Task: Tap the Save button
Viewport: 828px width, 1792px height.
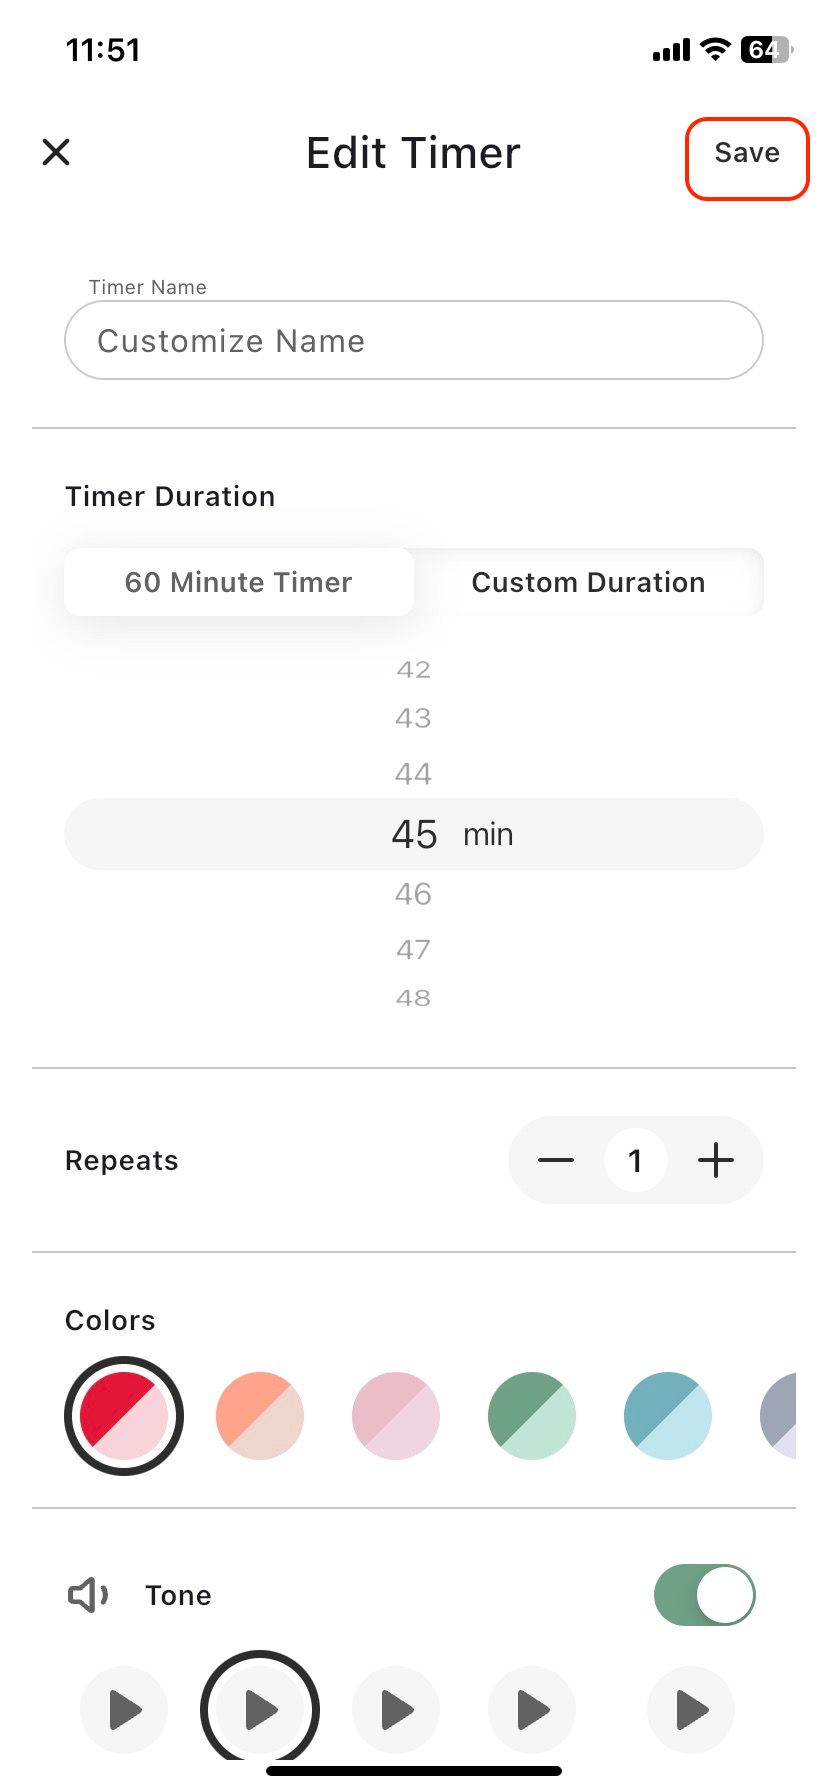Action: click(747, 158)
